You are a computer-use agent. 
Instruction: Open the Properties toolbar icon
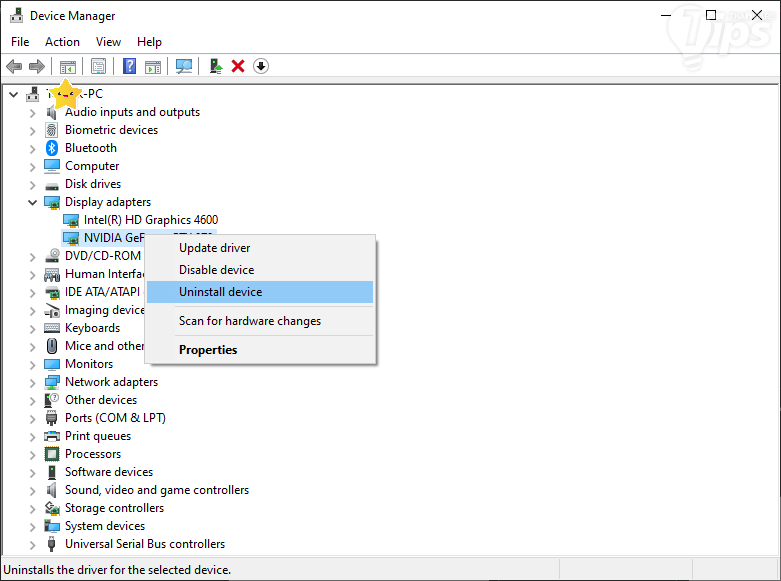[x=99, y=66]
